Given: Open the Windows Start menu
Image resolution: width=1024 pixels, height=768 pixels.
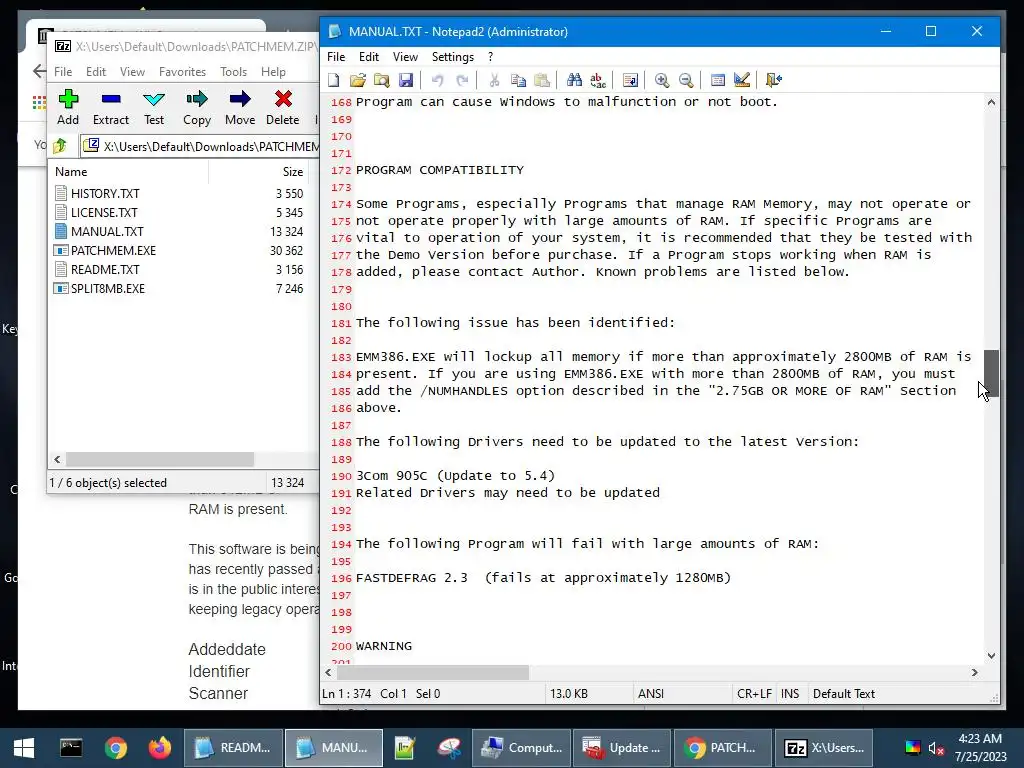Looking at the screenshot, I should click(x=24, y=748).
